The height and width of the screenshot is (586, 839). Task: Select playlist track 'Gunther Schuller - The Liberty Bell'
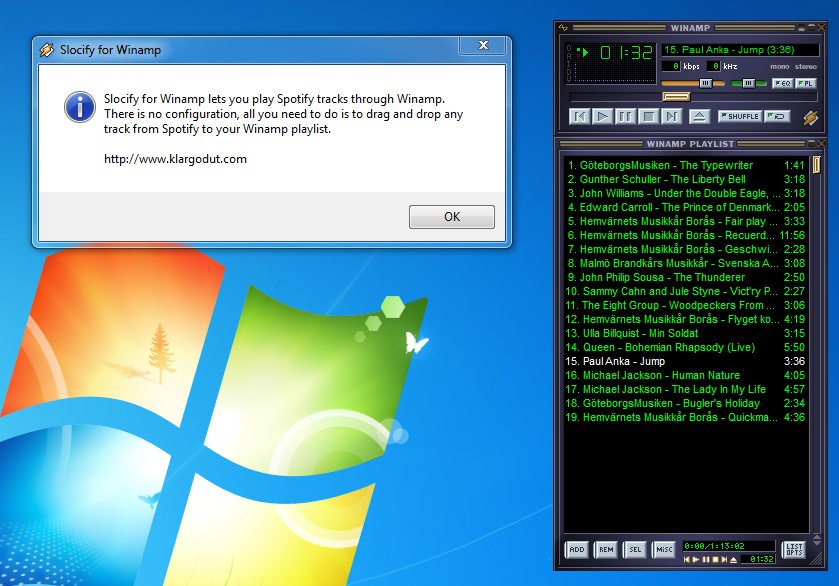[685, 179]
